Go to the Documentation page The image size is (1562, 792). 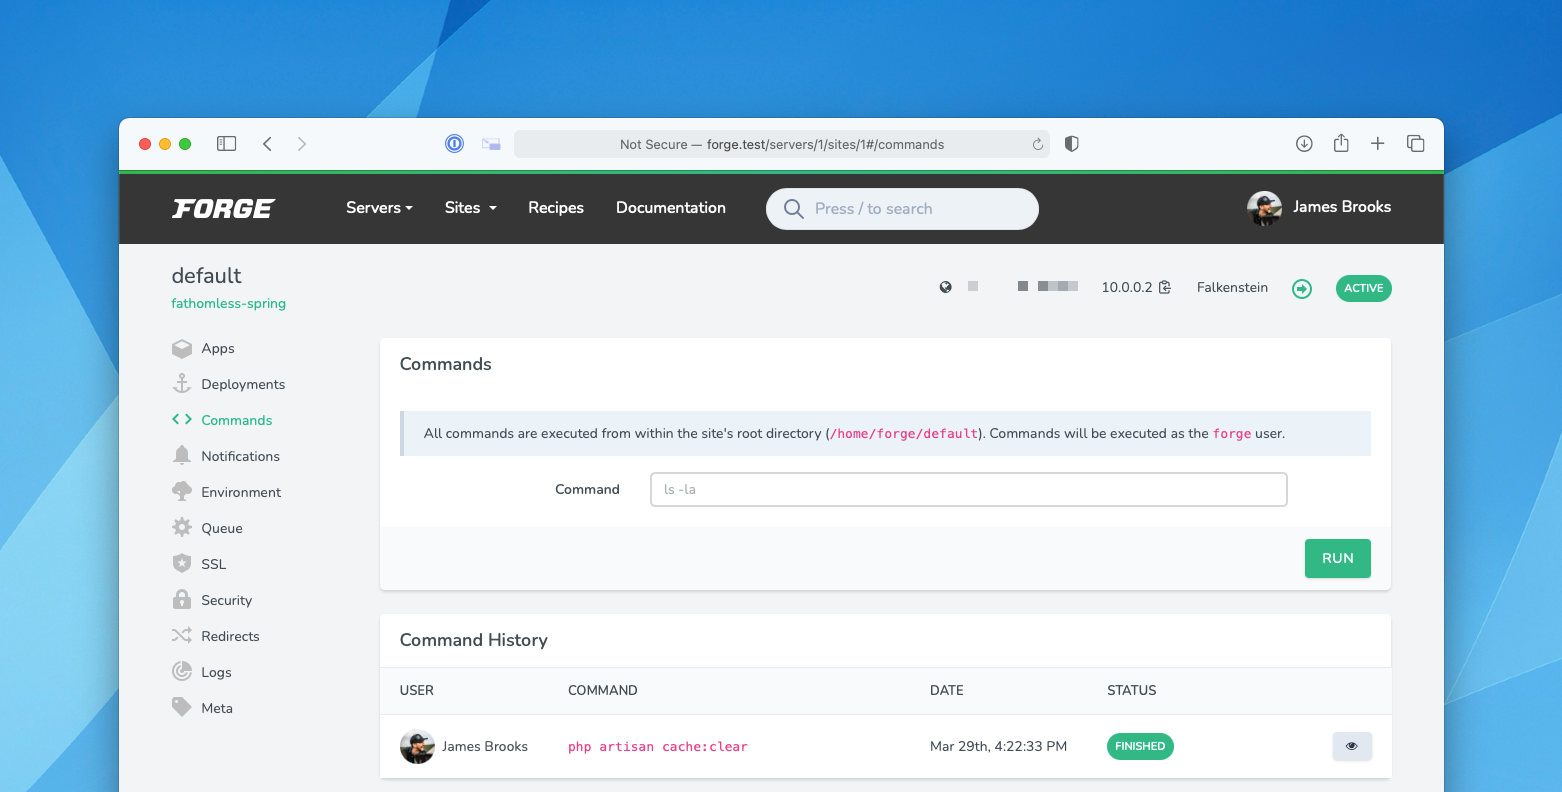(x=671, y=208)
